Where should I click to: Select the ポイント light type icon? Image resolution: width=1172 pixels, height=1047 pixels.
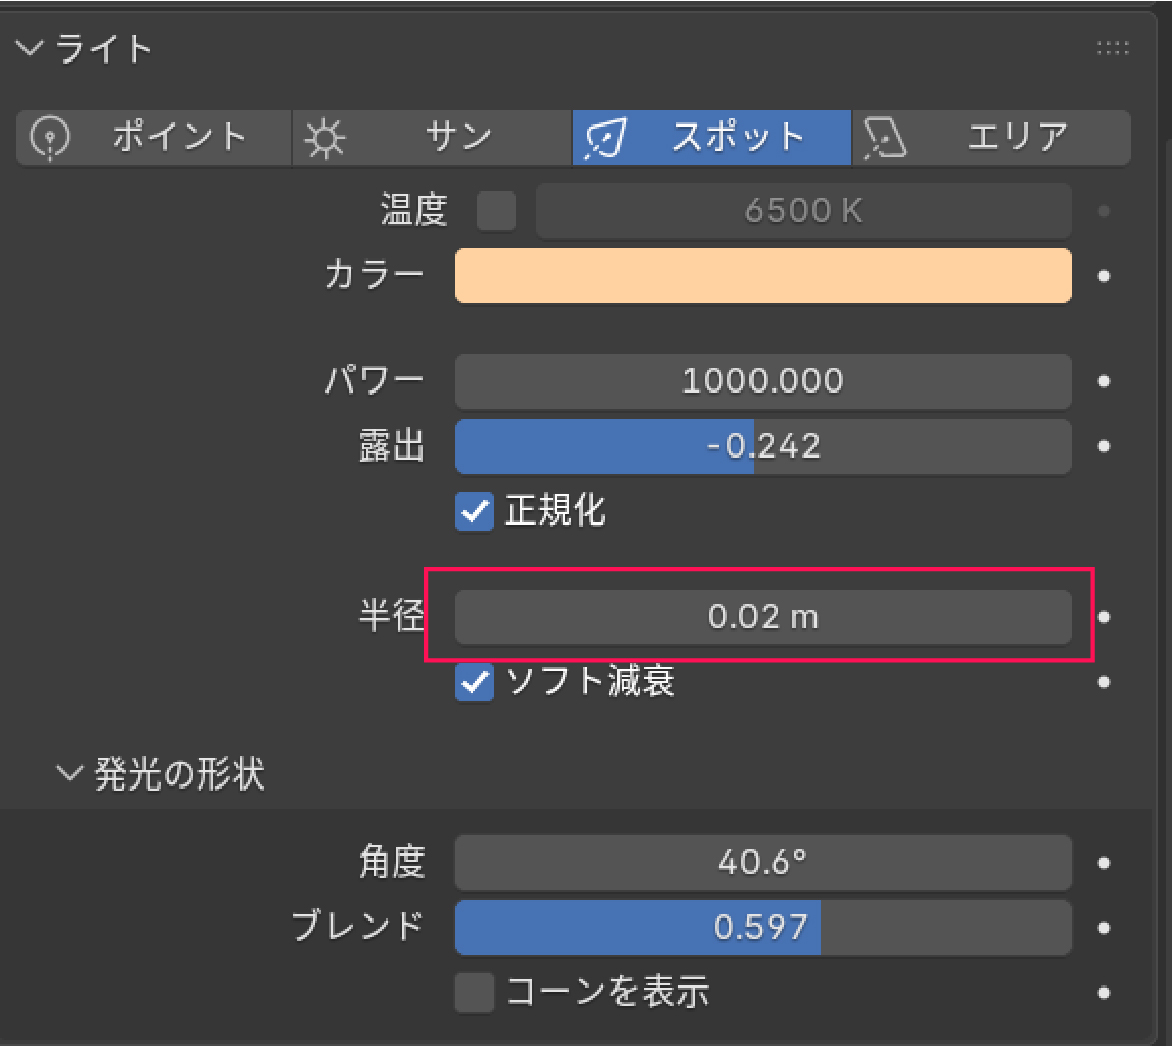click(48, 137)
